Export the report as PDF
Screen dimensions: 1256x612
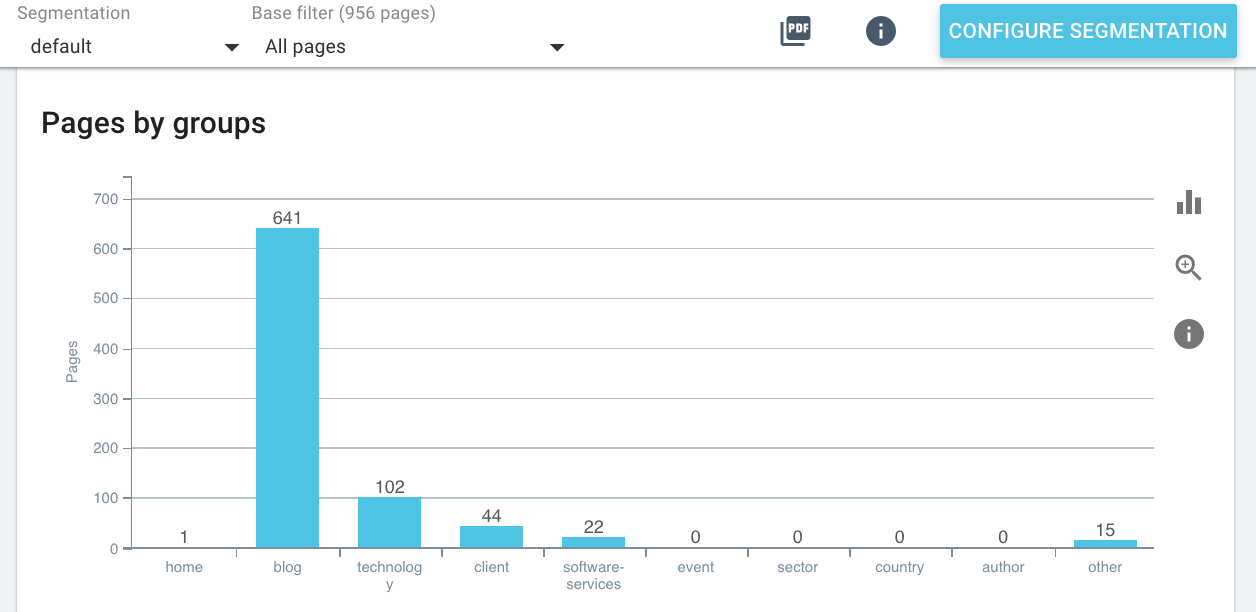pyautogui.click(x=795, y=31)
